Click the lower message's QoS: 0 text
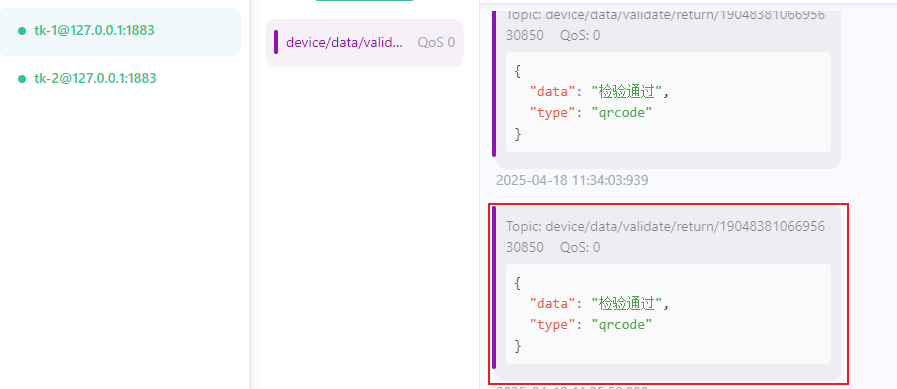Screen dimensions: 897x389 point(580,248)
